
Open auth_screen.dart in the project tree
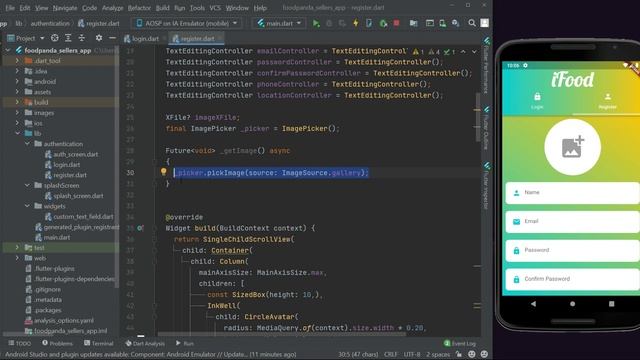point(76,154)
